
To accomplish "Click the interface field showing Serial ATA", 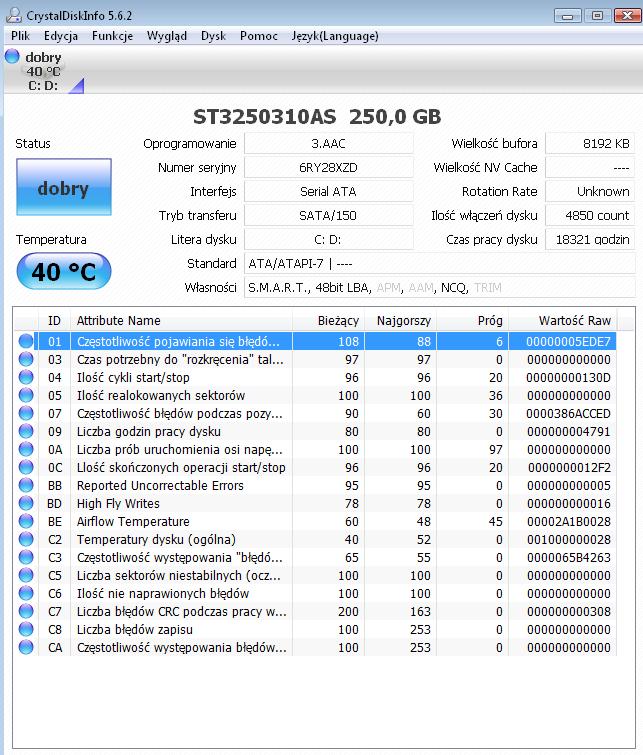I will (328, 192).
